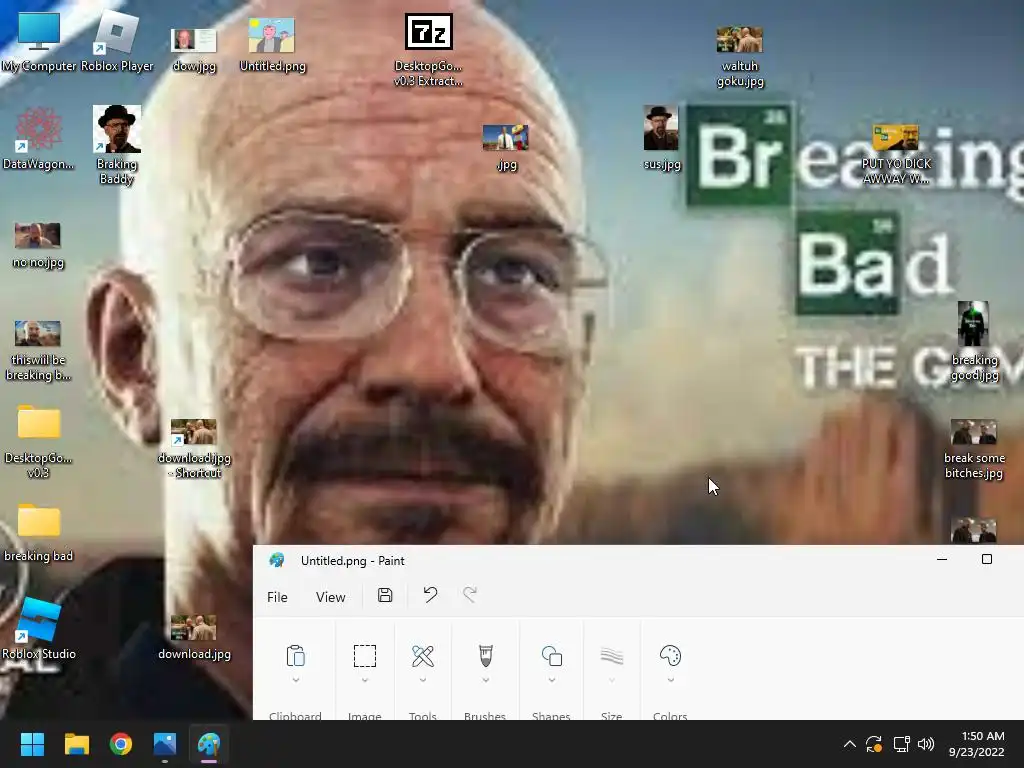Screen dimensions: 1024x768
Task: Open the Windows Start button
Action: tap(32, 744)
